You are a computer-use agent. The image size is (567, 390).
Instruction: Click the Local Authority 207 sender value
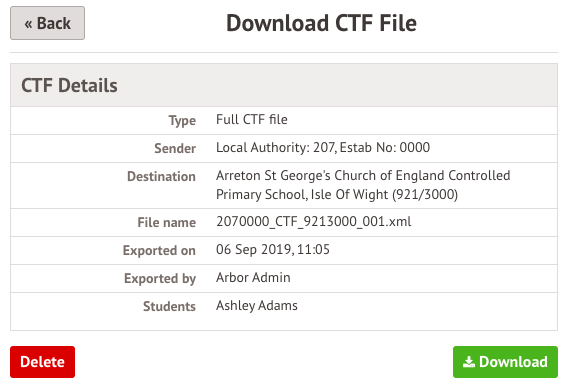[x=323, y=147]
